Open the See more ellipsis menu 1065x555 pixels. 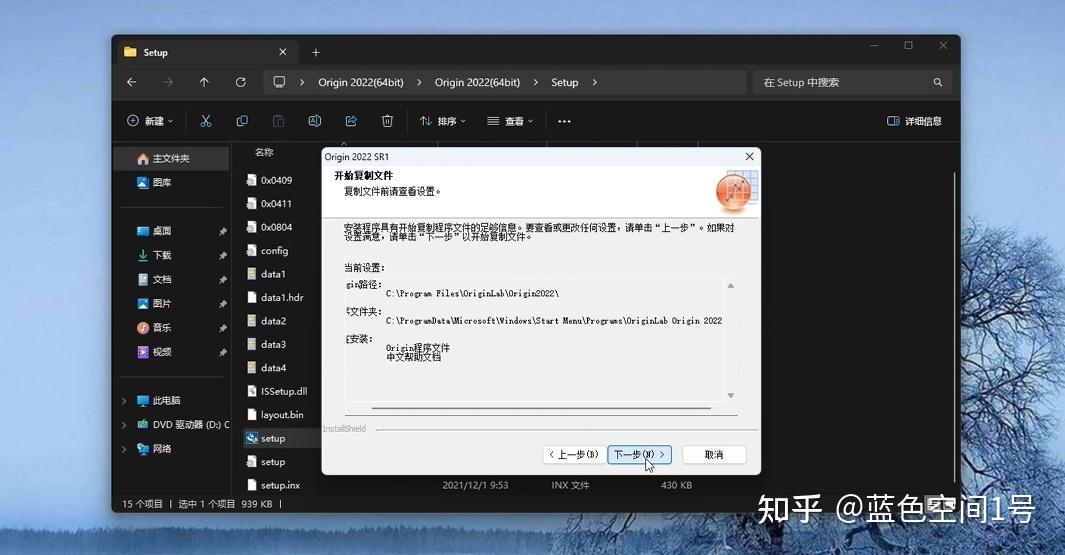tap(564, 122)
